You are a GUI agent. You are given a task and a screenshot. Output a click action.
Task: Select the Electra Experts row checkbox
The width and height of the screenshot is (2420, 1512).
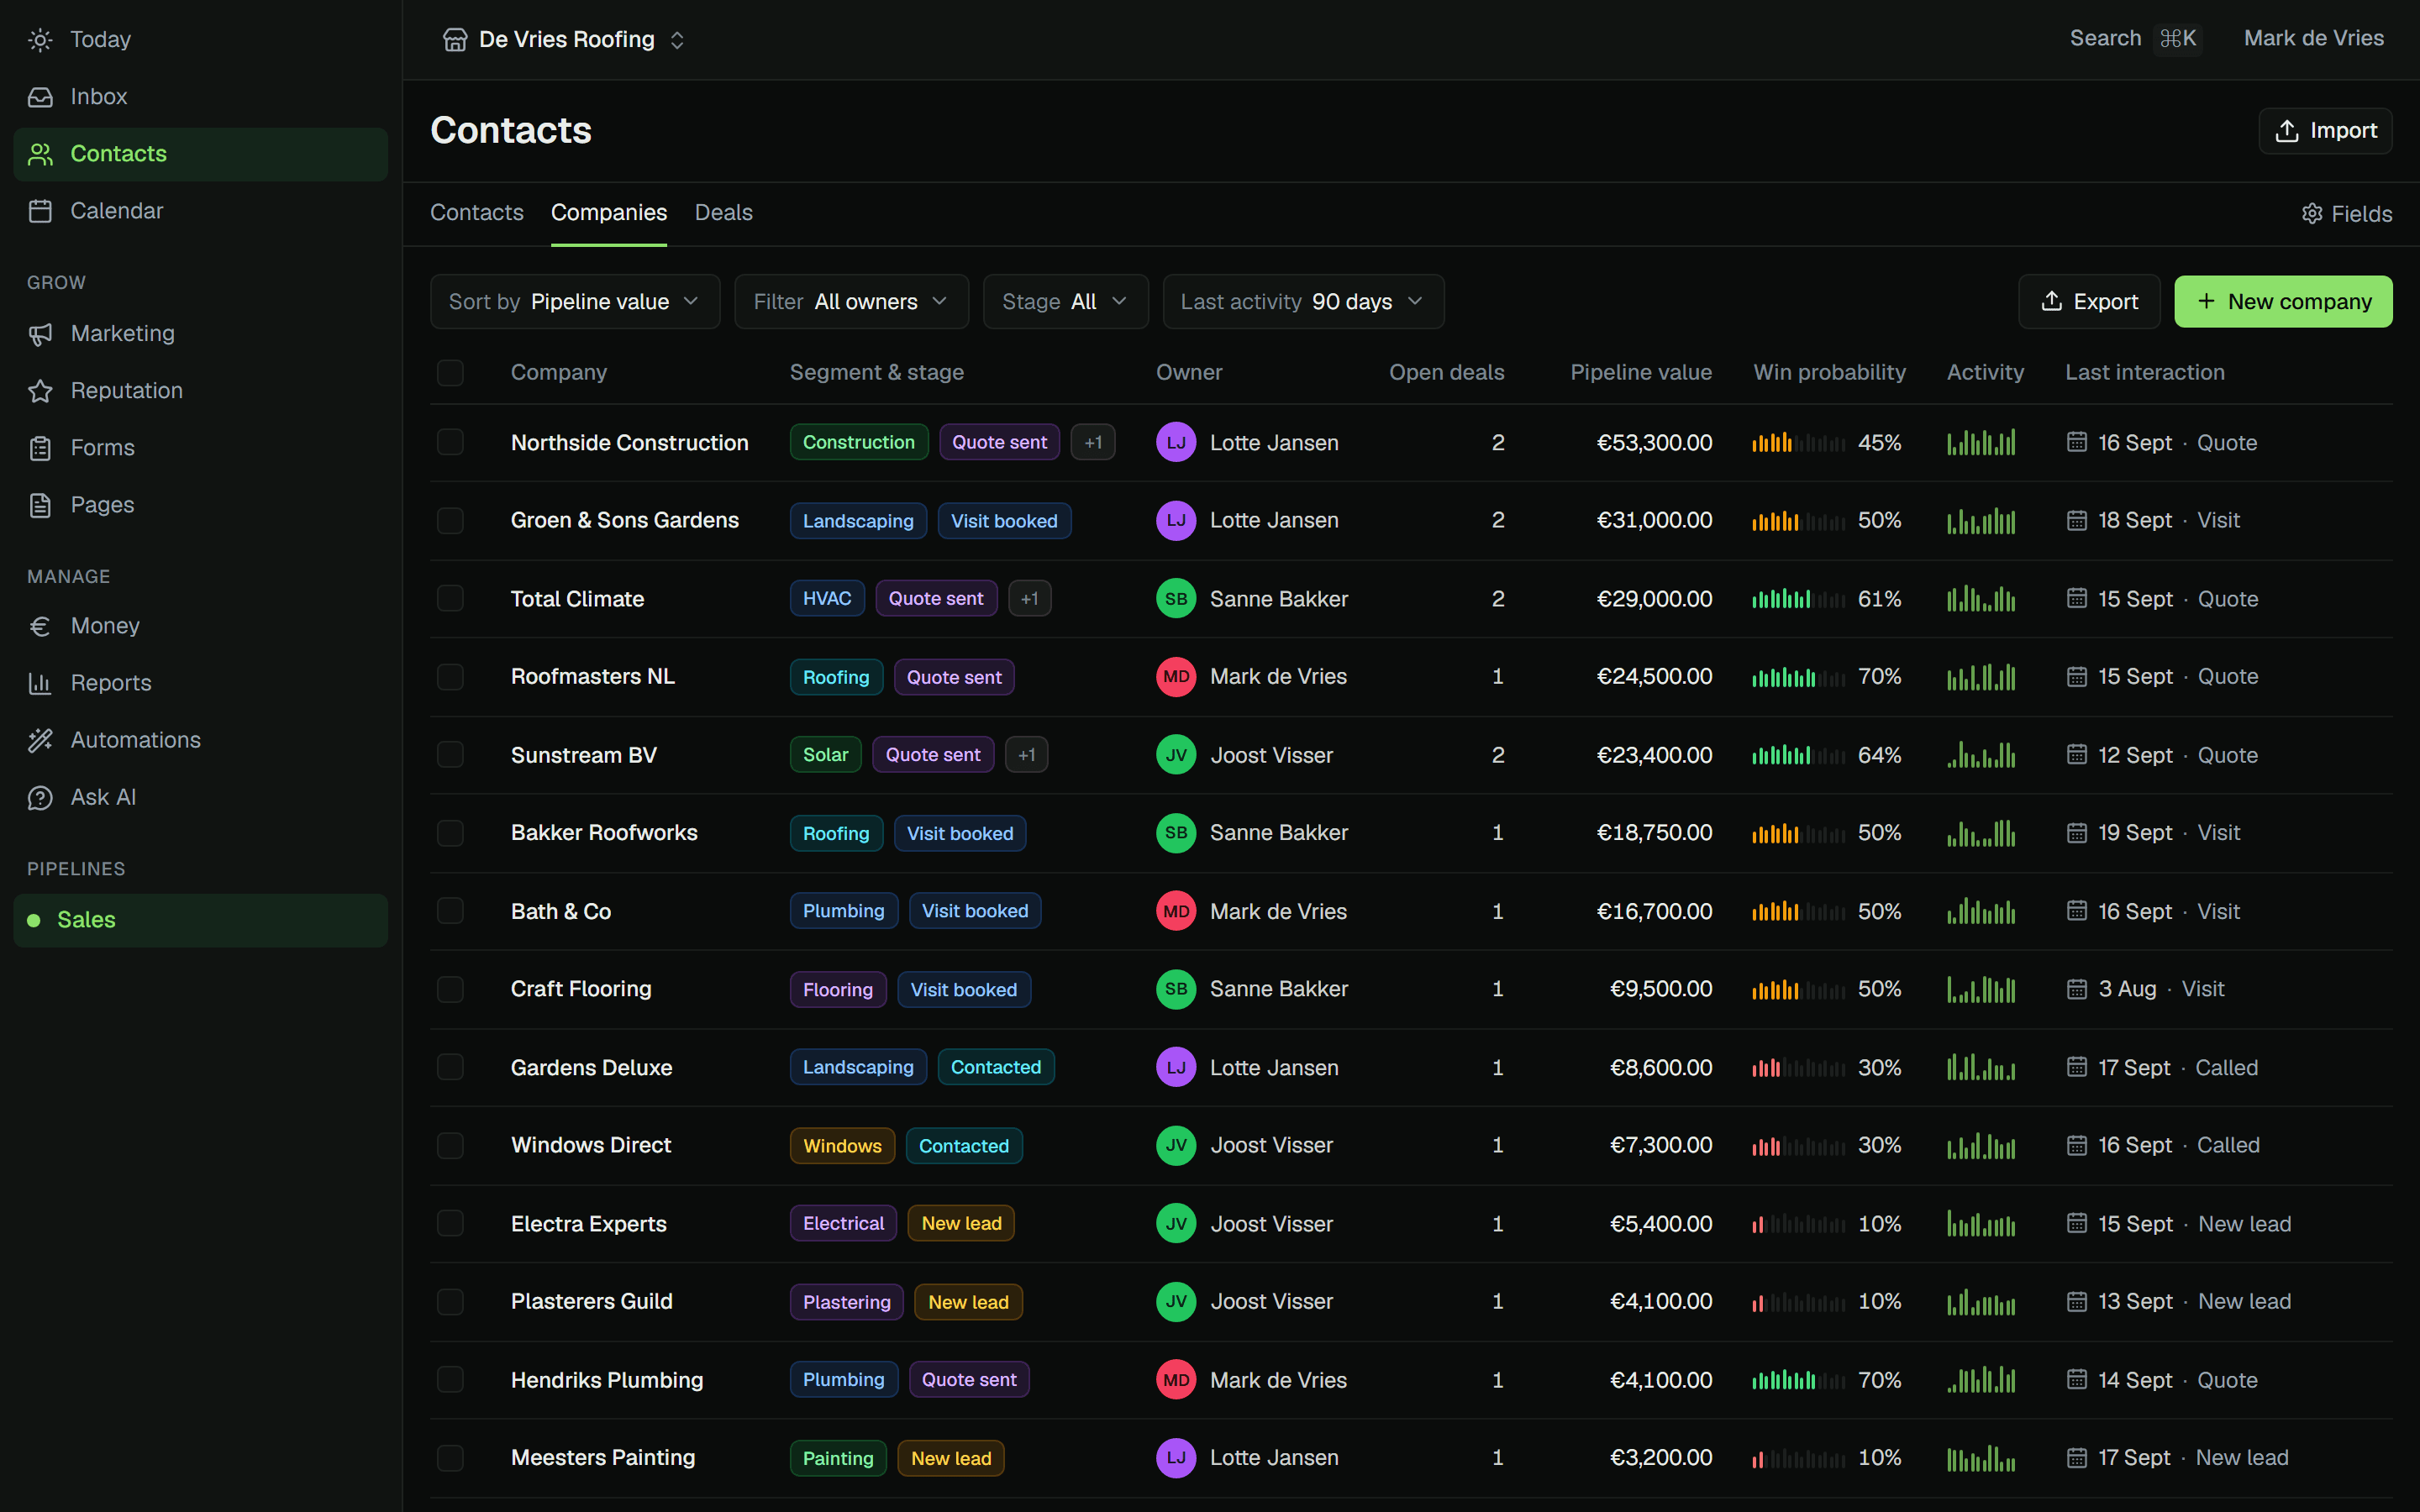coord(450,1224)
